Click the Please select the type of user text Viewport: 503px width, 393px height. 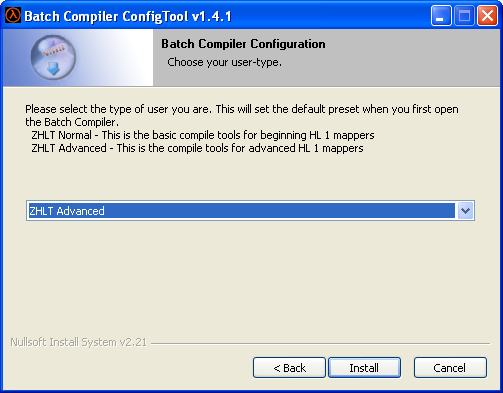coord(242,109)
